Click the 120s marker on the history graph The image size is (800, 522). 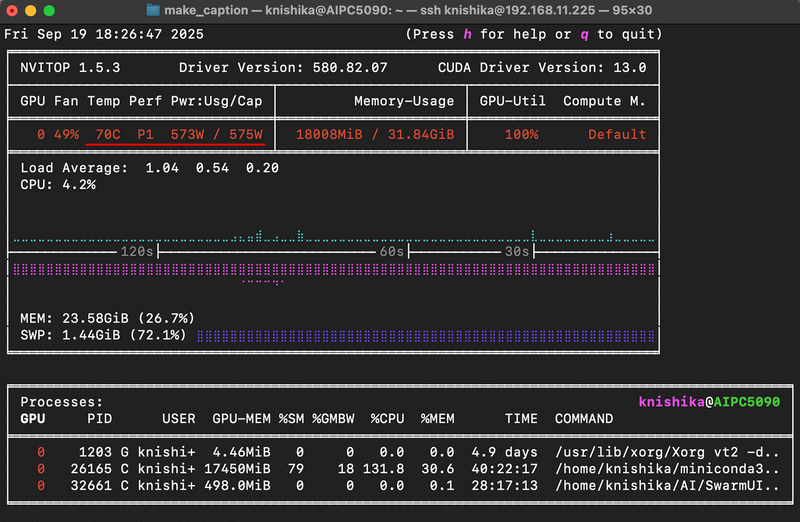click(x=136, y=251)
